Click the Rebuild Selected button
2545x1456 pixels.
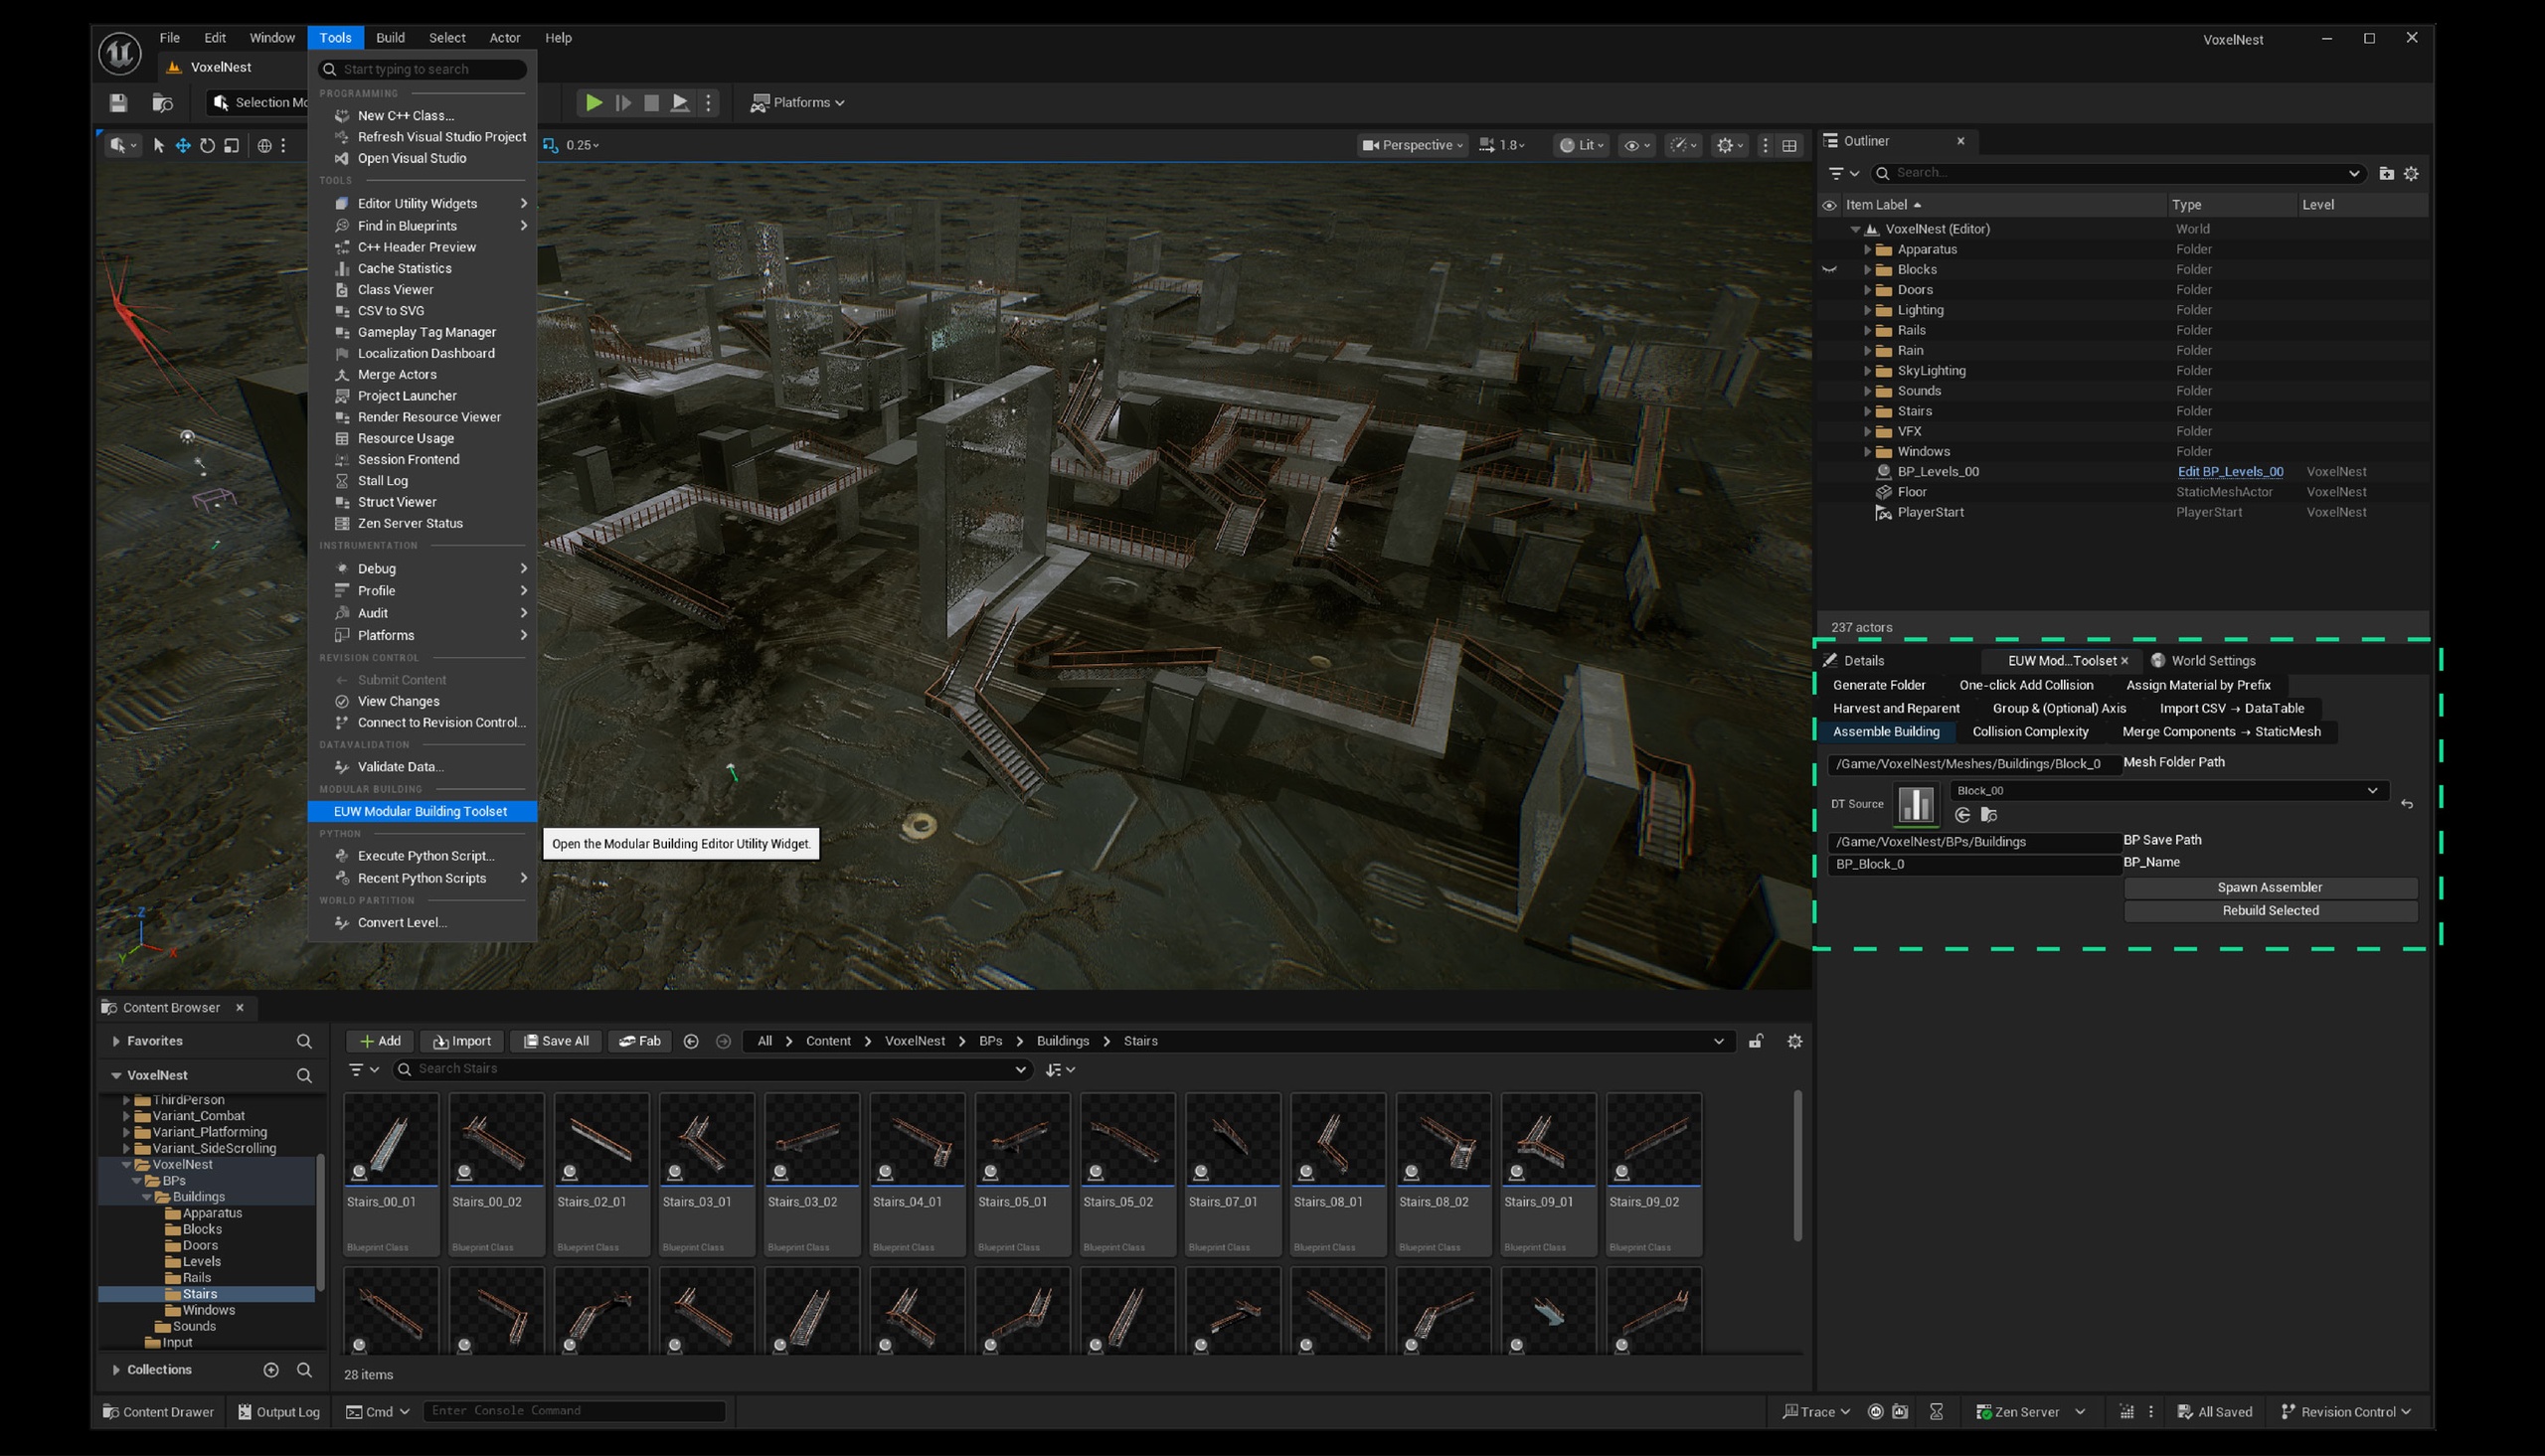point(2270,910)
